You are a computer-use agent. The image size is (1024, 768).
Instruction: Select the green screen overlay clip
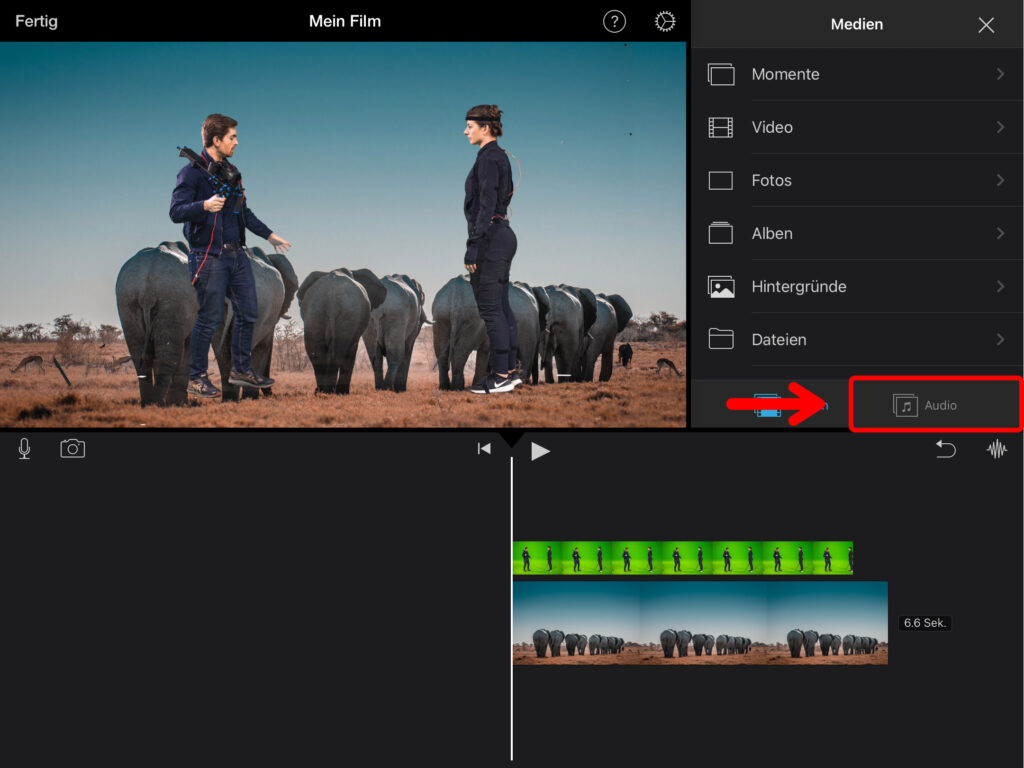click(682, 557)
